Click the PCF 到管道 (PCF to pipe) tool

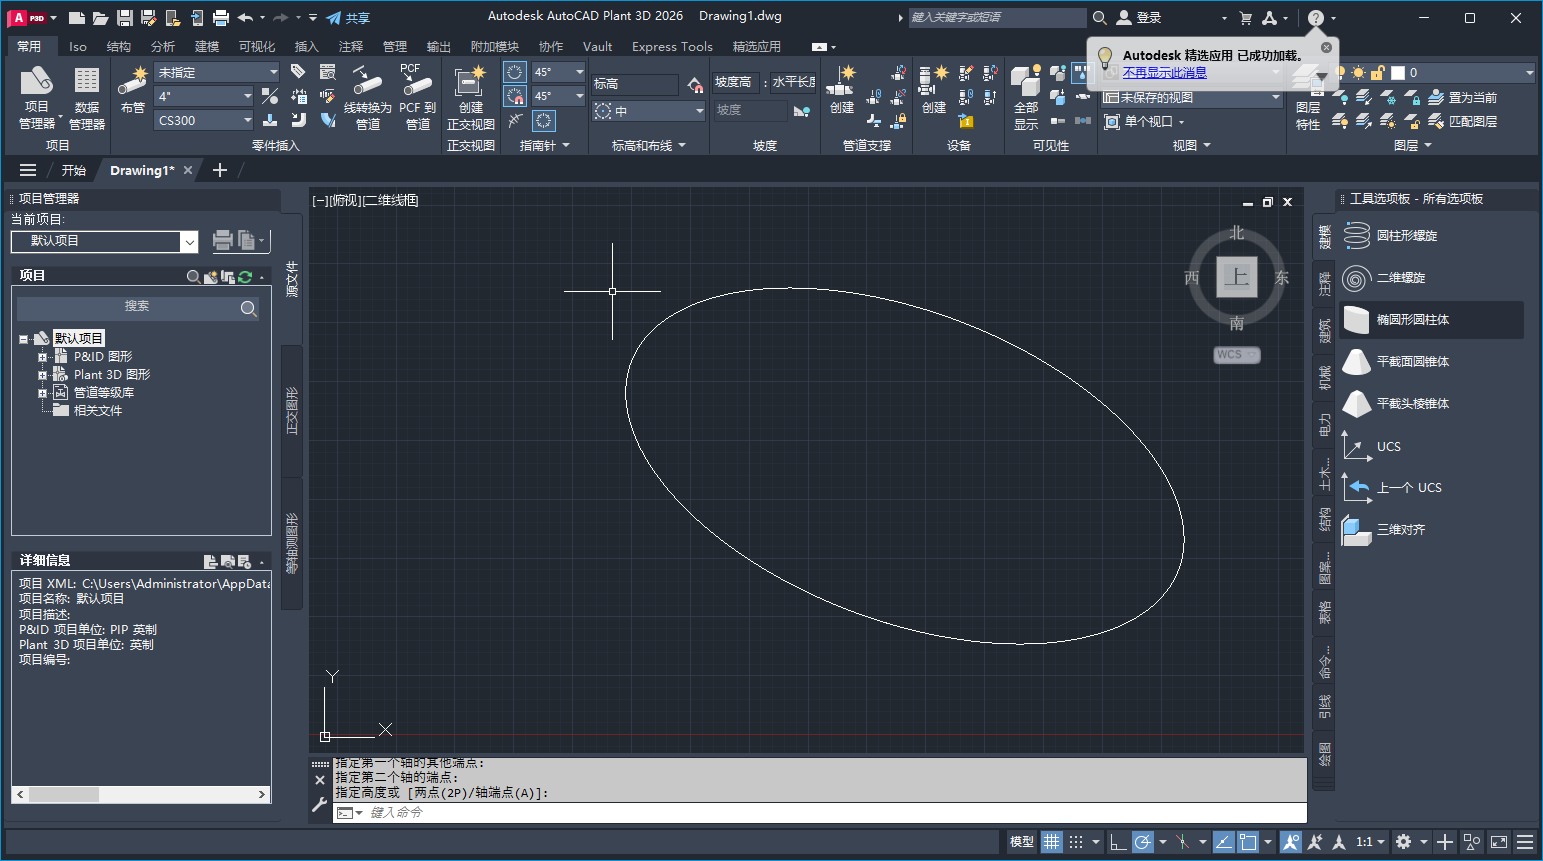pyautogui.click(x=417, y=97)
